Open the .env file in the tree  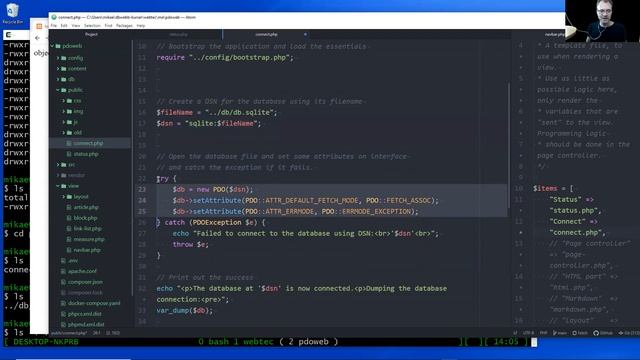click(x=73, y=260)
